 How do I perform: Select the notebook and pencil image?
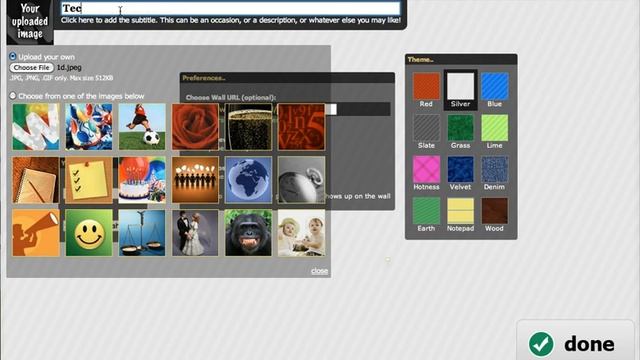tap(36, 180)
